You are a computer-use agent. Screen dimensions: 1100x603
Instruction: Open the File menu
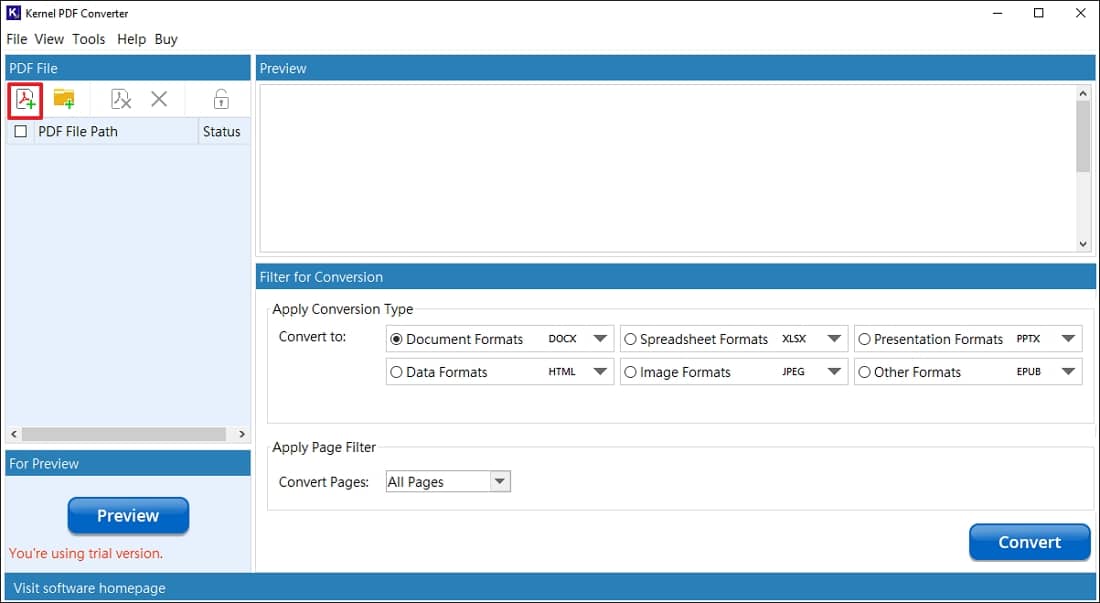(x=16, y=39)
